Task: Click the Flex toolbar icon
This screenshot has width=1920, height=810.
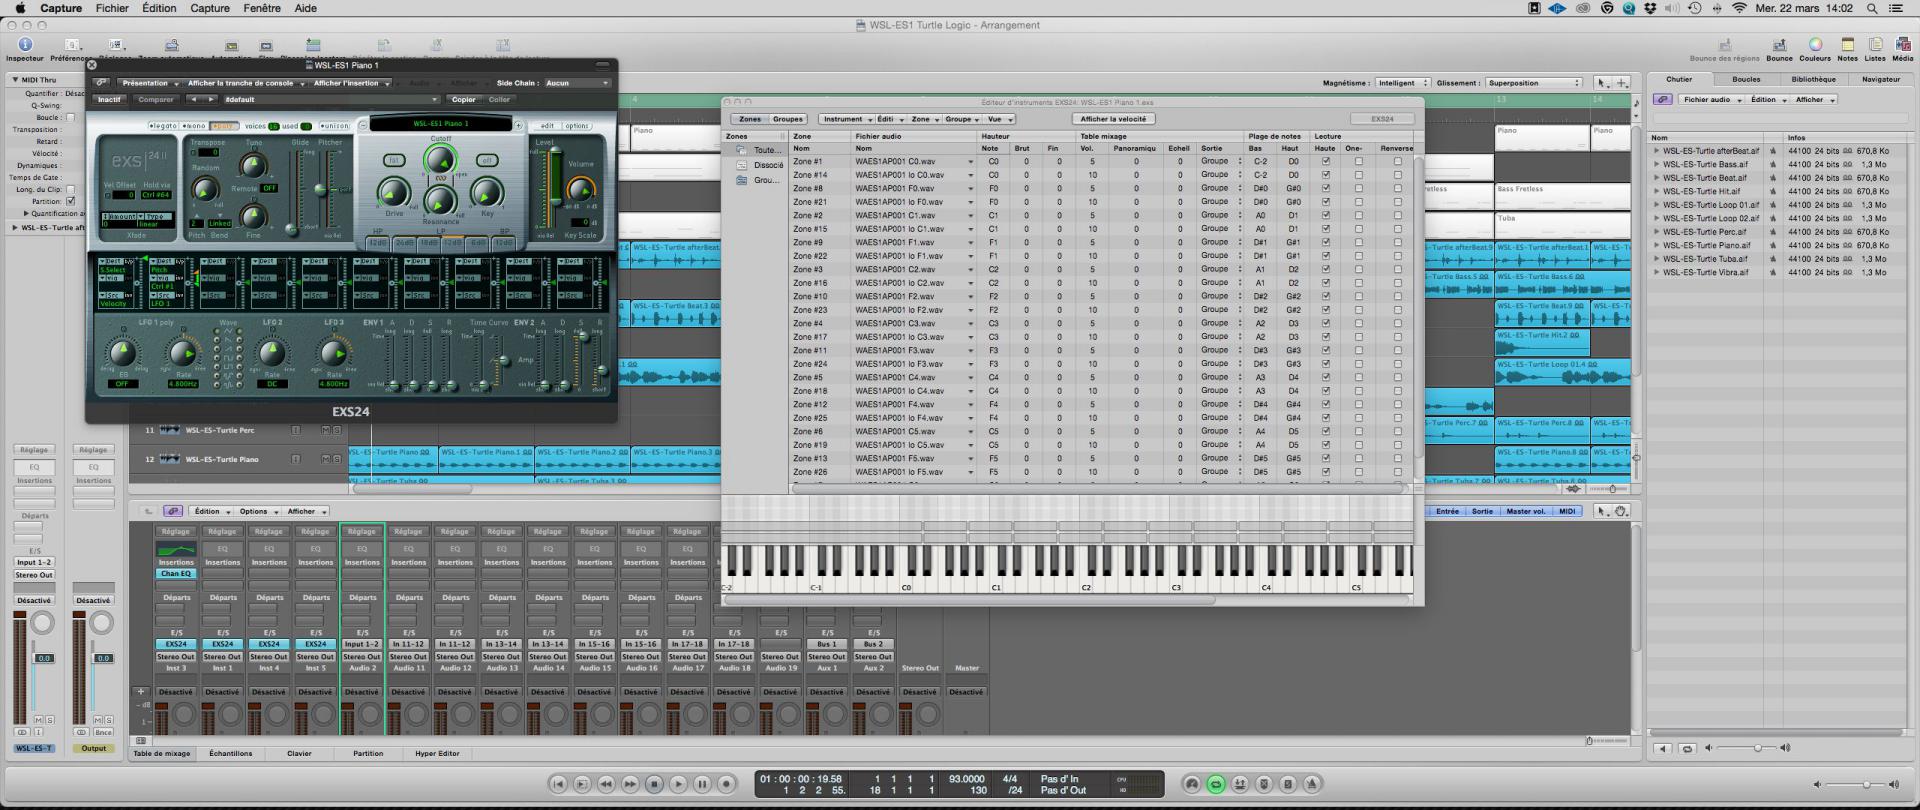Action: tap(266, 45)
